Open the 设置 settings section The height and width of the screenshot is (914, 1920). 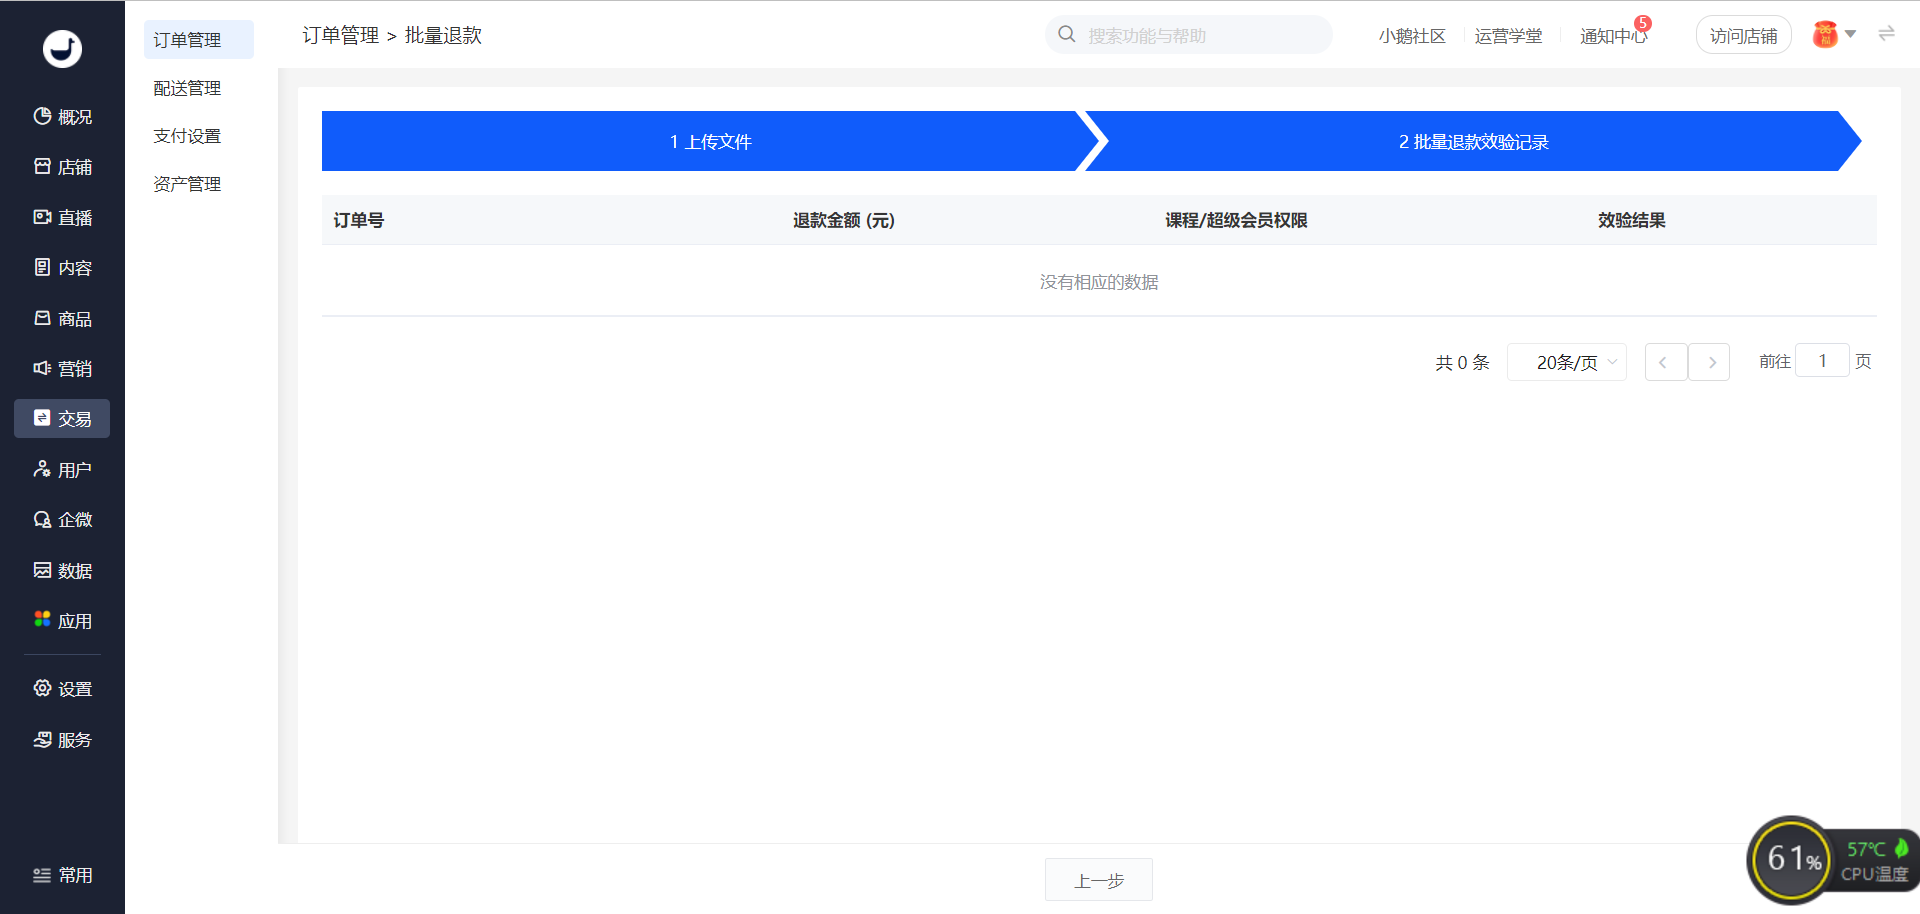[x=62, y=688]
